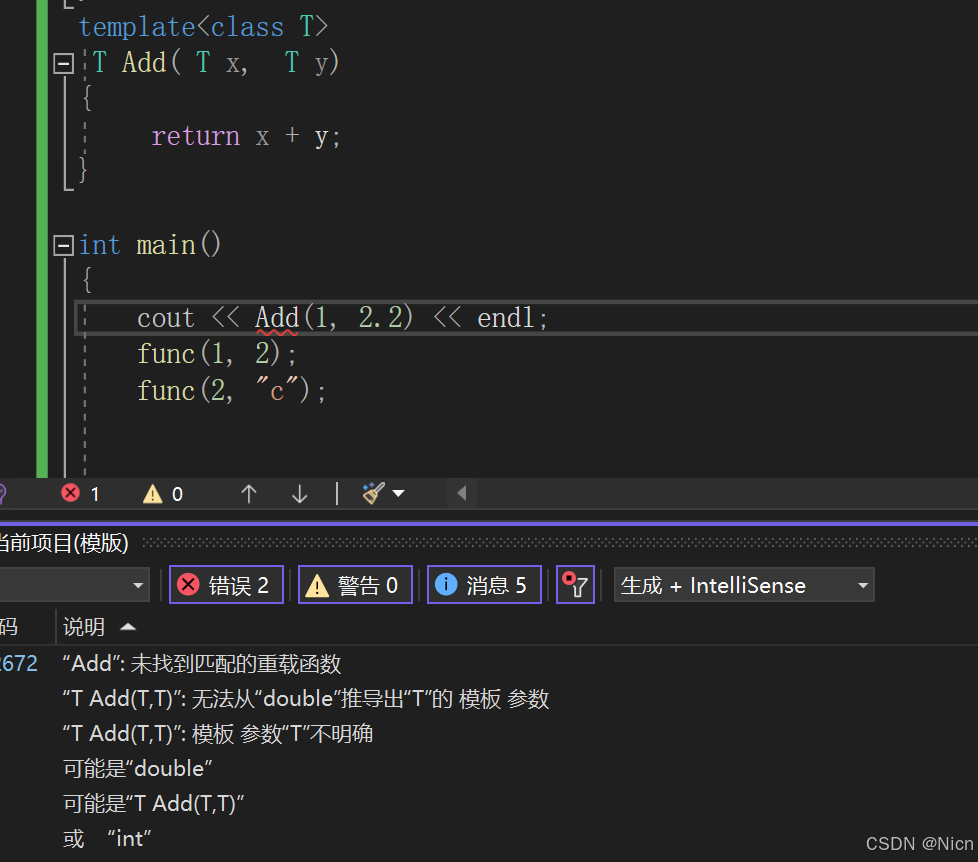The height and width of the screenshot is (862, 978).
Task: Select the 或 "int" message row
Action: 107,839
